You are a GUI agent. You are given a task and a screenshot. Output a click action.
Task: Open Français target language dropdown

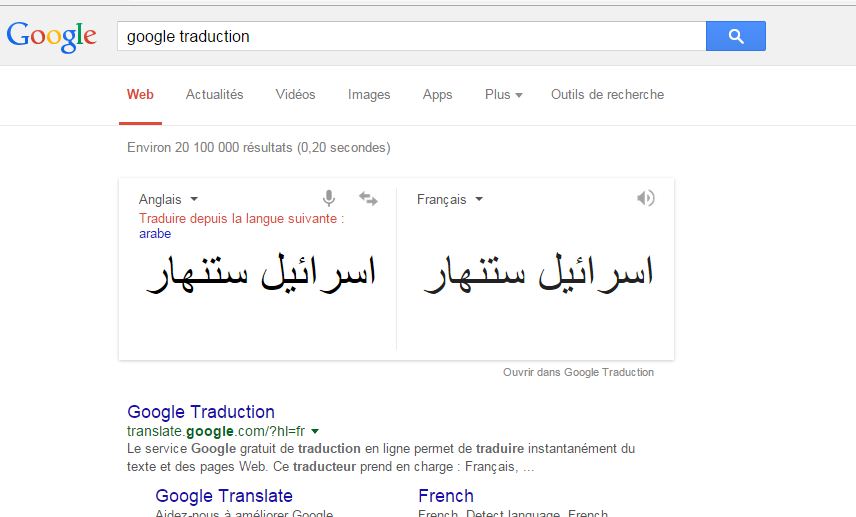click(x=450, y=199)
